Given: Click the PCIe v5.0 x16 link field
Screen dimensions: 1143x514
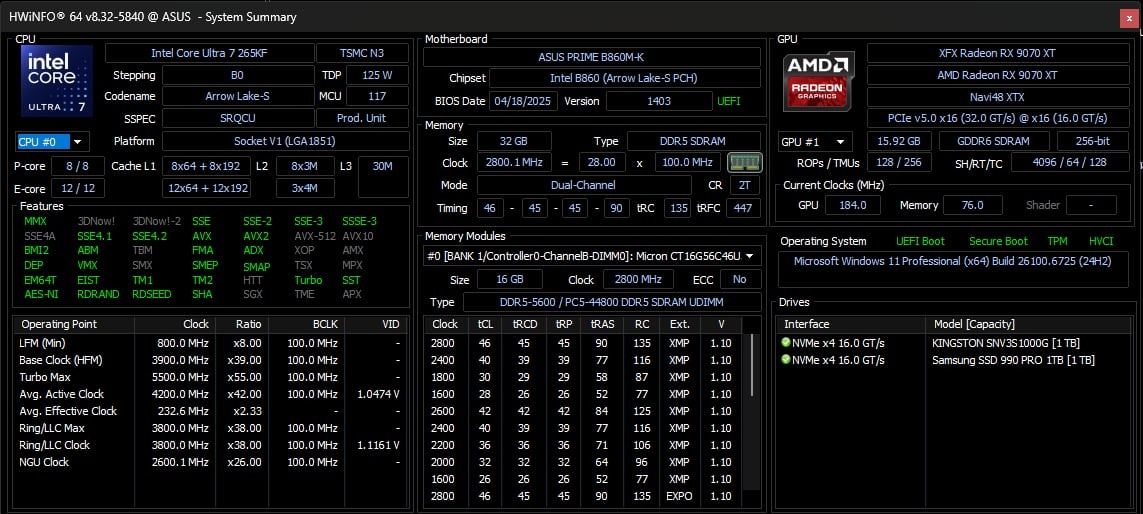Looking at the screenshot, I should point(996,118).
